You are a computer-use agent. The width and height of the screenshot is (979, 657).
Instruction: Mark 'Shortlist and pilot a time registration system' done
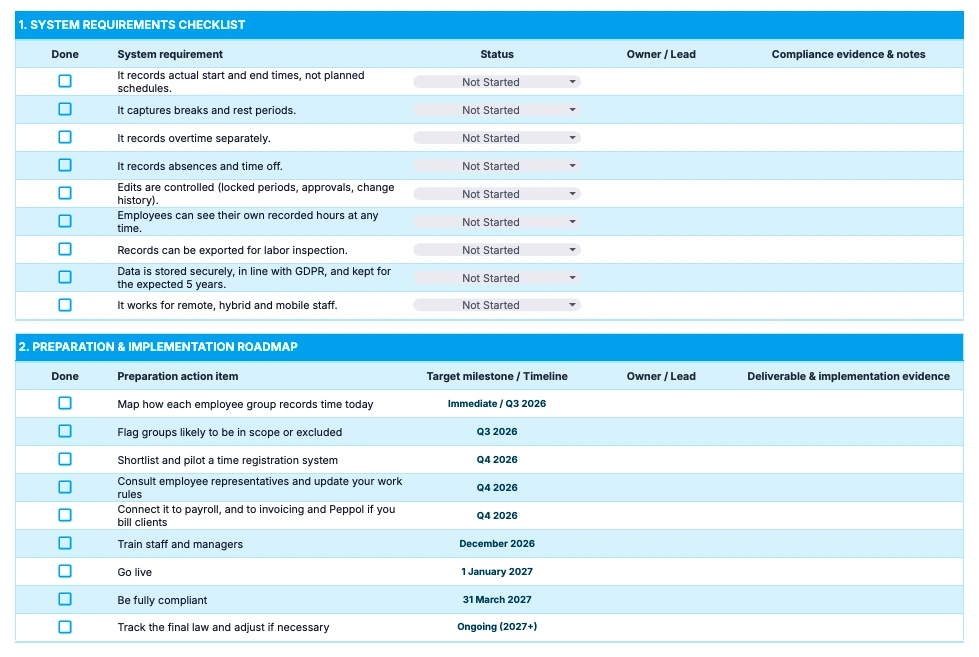(x=65, y=460)
